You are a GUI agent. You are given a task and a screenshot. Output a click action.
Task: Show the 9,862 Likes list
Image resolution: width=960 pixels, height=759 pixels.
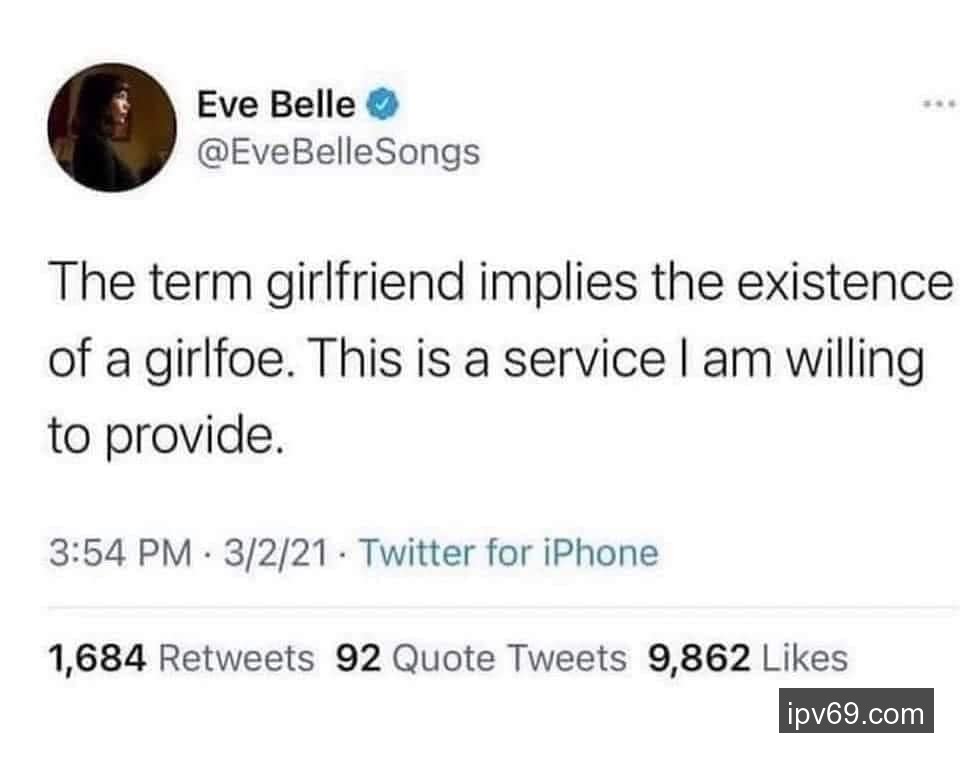pyautogui.click(x=748, y=657)
